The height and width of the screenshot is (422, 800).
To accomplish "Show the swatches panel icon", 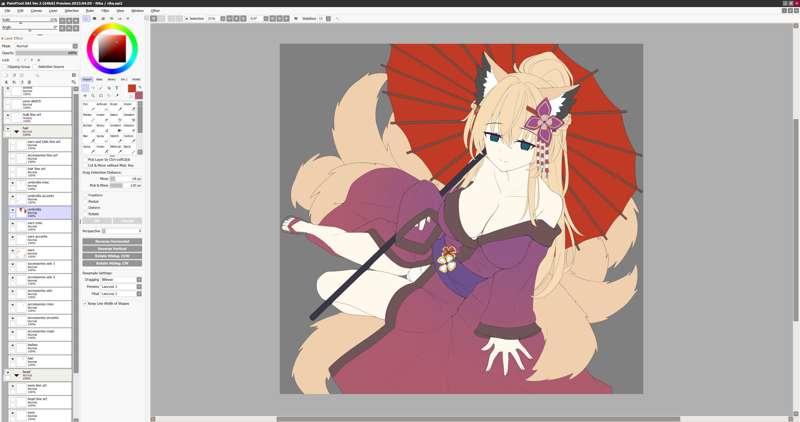I will (x=120, y=18).
